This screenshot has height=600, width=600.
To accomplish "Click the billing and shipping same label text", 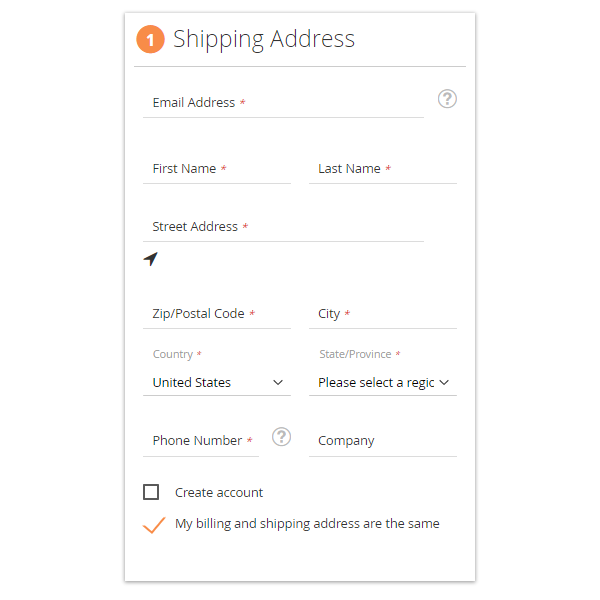I will 307,523.
